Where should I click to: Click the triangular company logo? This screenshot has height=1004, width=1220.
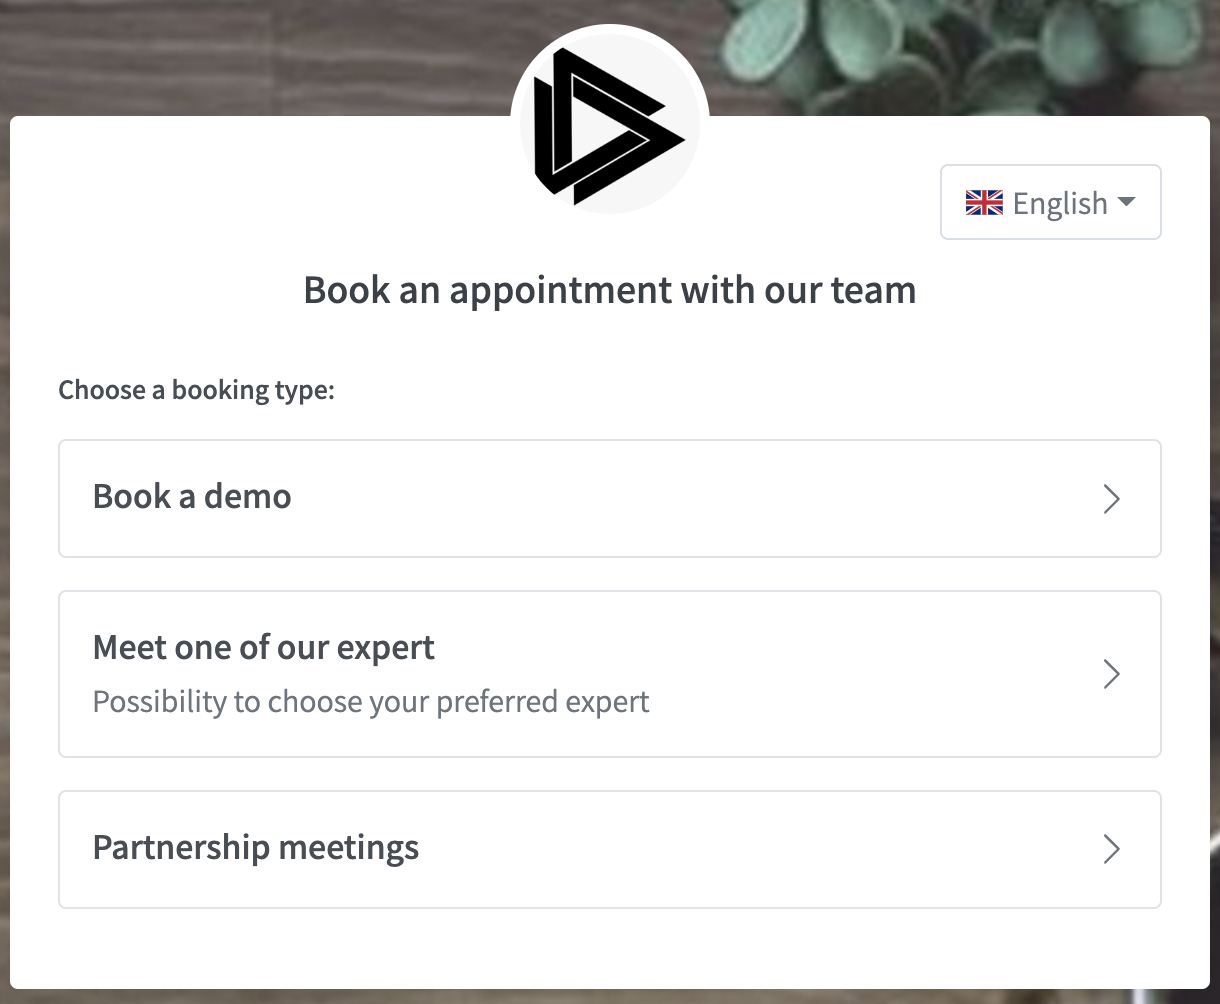(x=609, y=125)
